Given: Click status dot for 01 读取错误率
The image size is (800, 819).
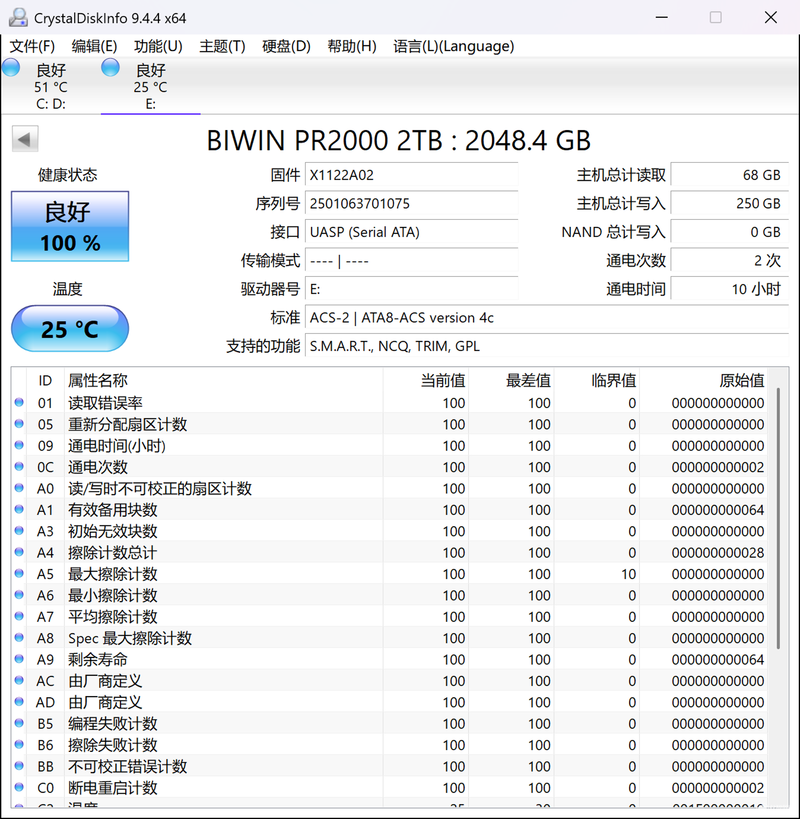Looking at the screenshot, I should [19, 402].
